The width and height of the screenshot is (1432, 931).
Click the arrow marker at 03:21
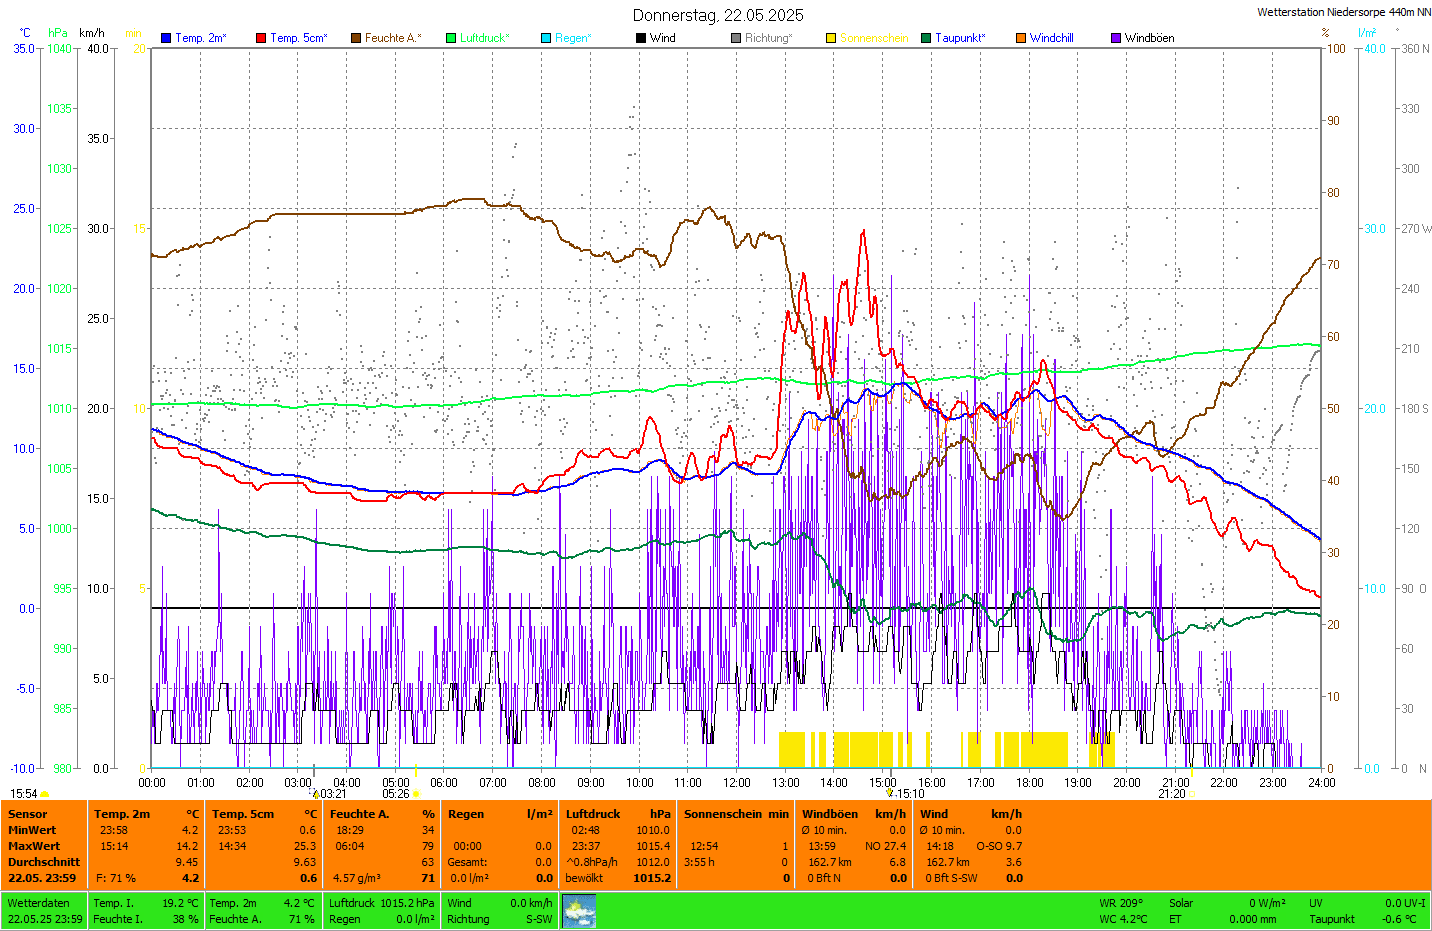(316, 794)
